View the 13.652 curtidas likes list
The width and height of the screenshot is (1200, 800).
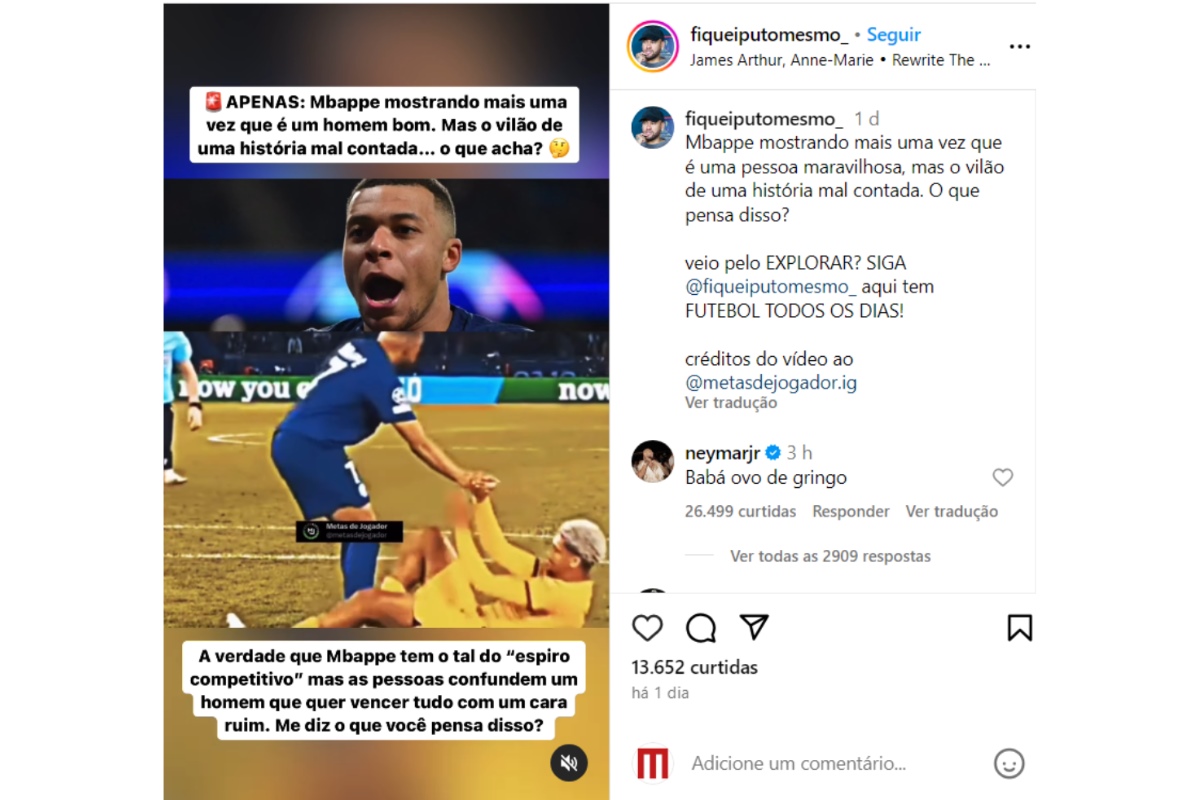695,667
